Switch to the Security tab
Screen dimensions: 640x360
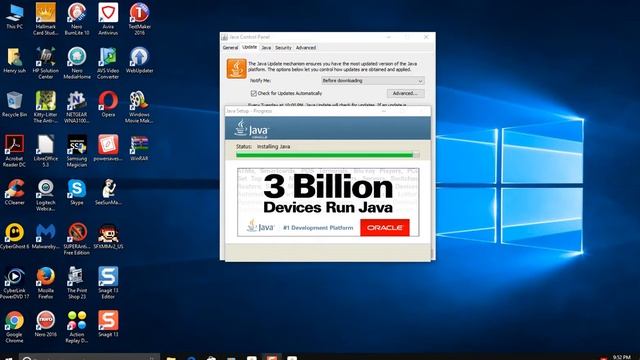tap(283, 48)
